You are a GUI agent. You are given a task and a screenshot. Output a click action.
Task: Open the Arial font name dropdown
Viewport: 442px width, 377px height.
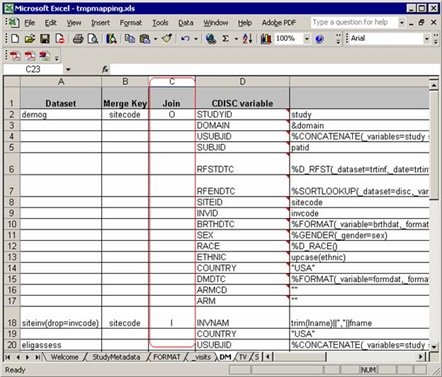coord(427,39)
